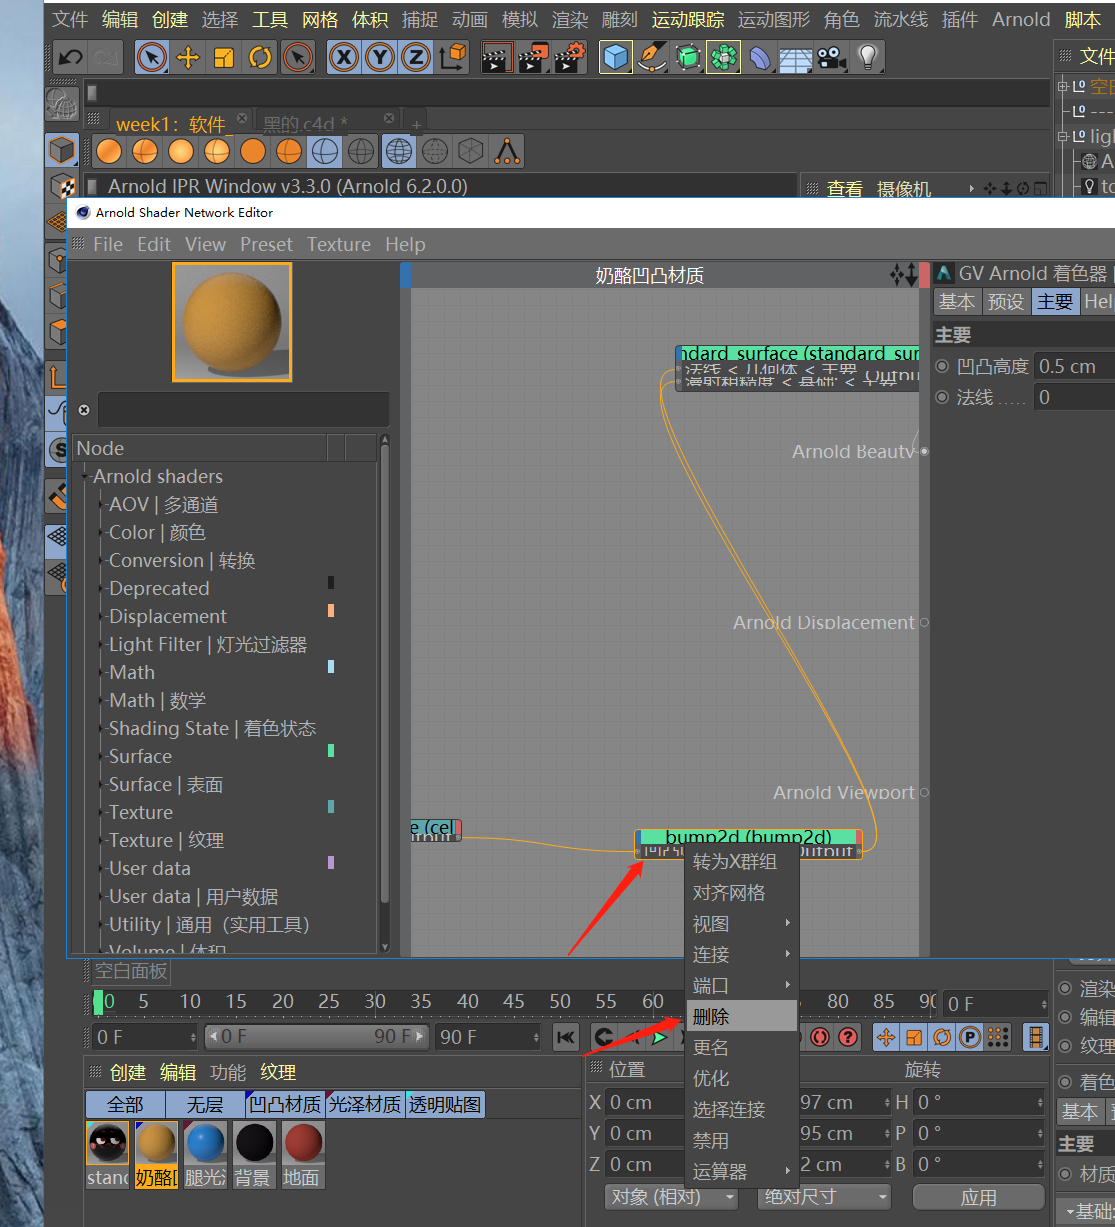Select the blue globe display mode icon

pyautogui.click(x=398, y=151)
